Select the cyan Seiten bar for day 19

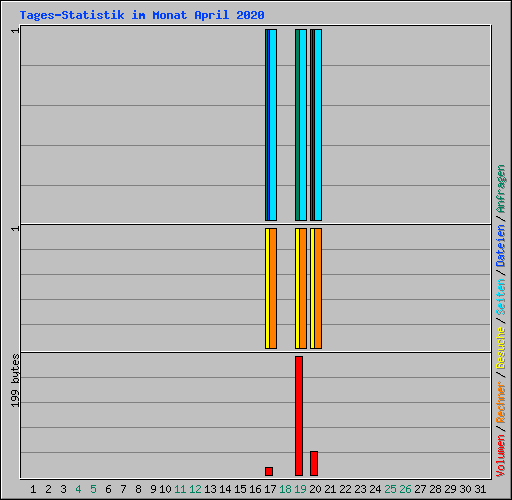[303, 125]
